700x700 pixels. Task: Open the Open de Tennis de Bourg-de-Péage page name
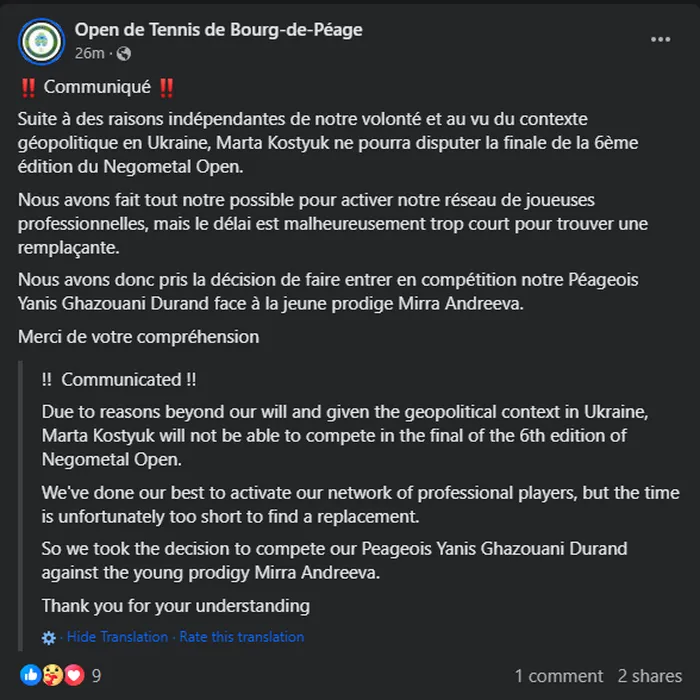218,30
